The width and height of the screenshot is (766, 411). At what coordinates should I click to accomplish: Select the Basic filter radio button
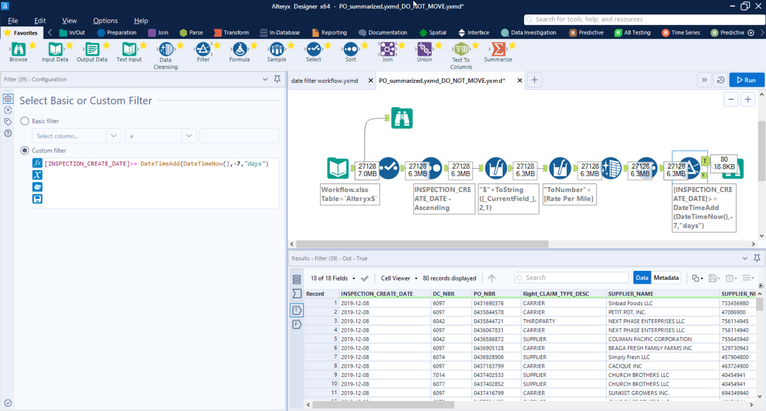tap(24, 121)
